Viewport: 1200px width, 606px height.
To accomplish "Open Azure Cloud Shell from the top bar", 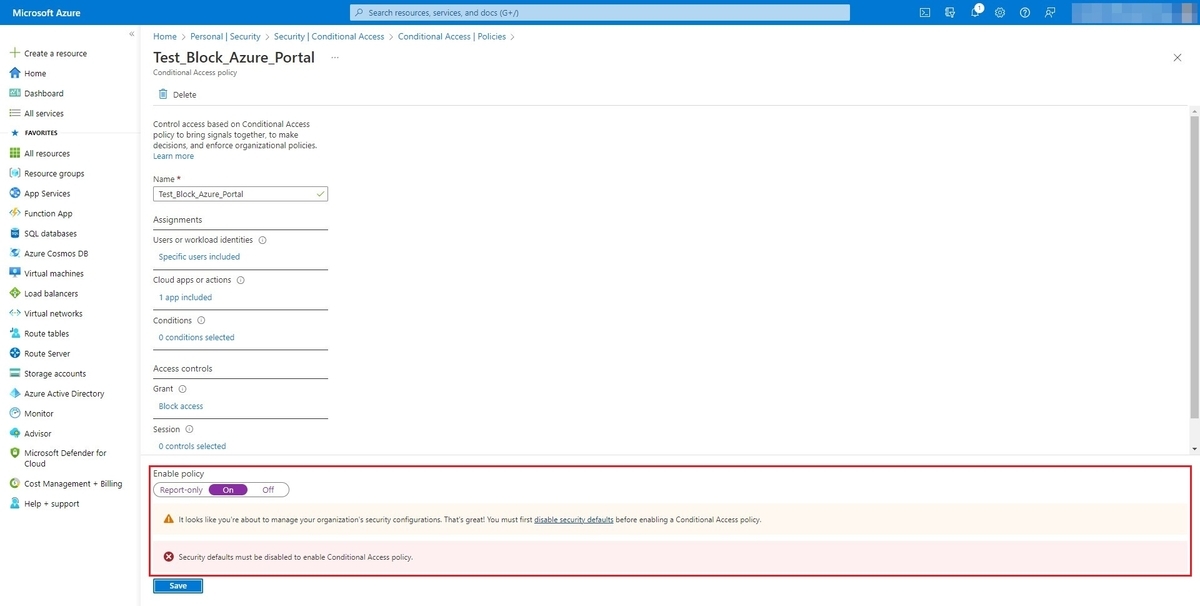I will pos(925,12).
